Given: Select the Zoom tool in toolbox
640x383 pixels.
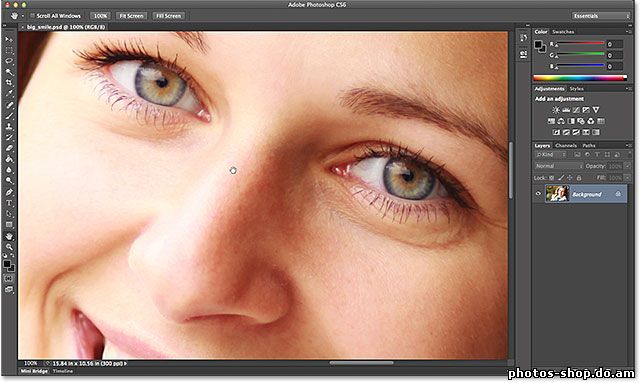Looking at the screenshot, I should tap(9, 247).
